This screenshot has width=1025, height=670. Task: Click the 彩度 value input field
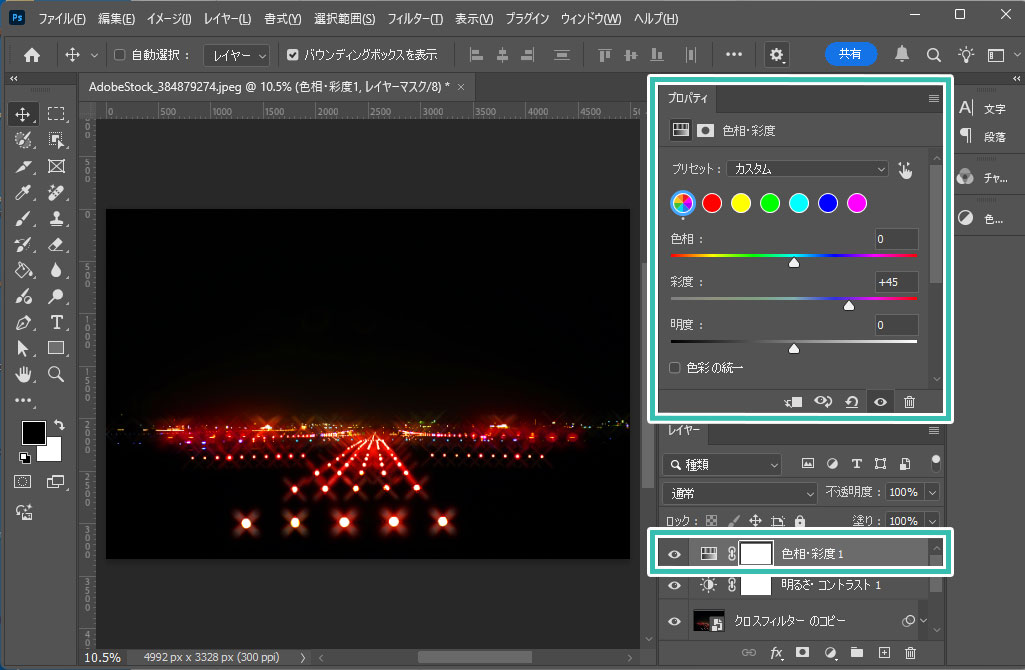896,282
